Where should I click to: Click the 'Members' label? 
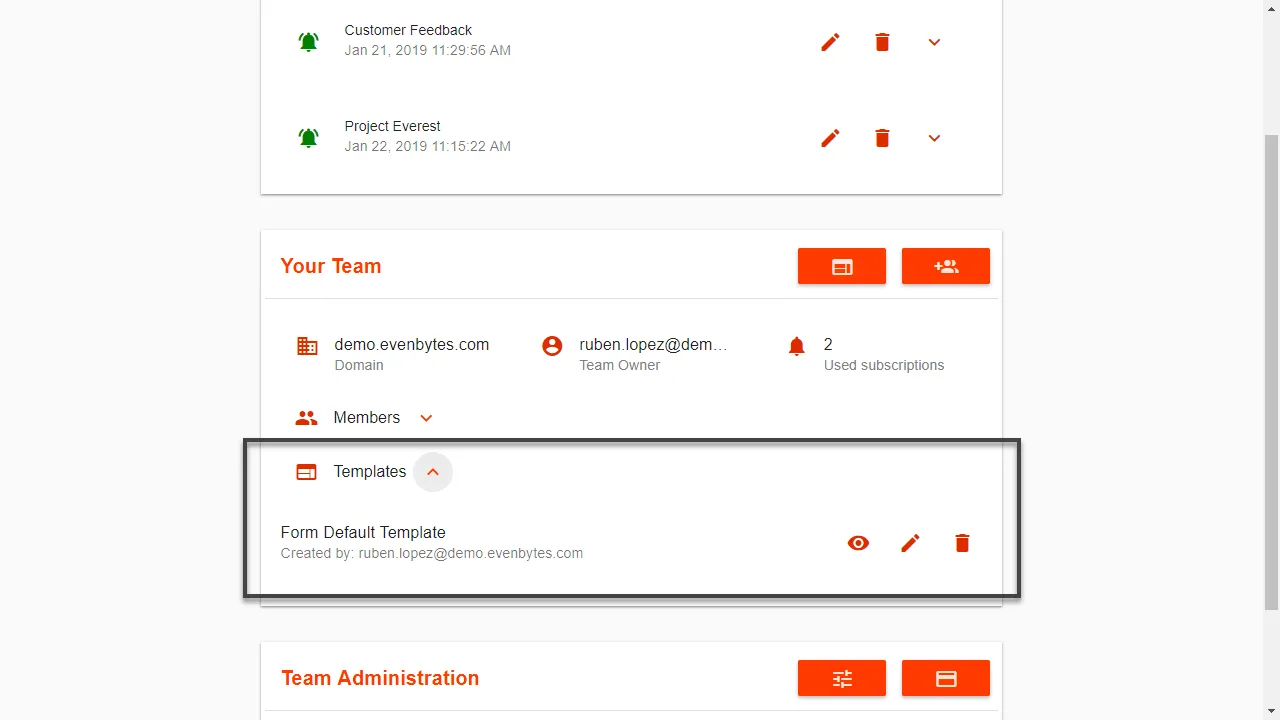pyautogui.click(x=367, y=418)
